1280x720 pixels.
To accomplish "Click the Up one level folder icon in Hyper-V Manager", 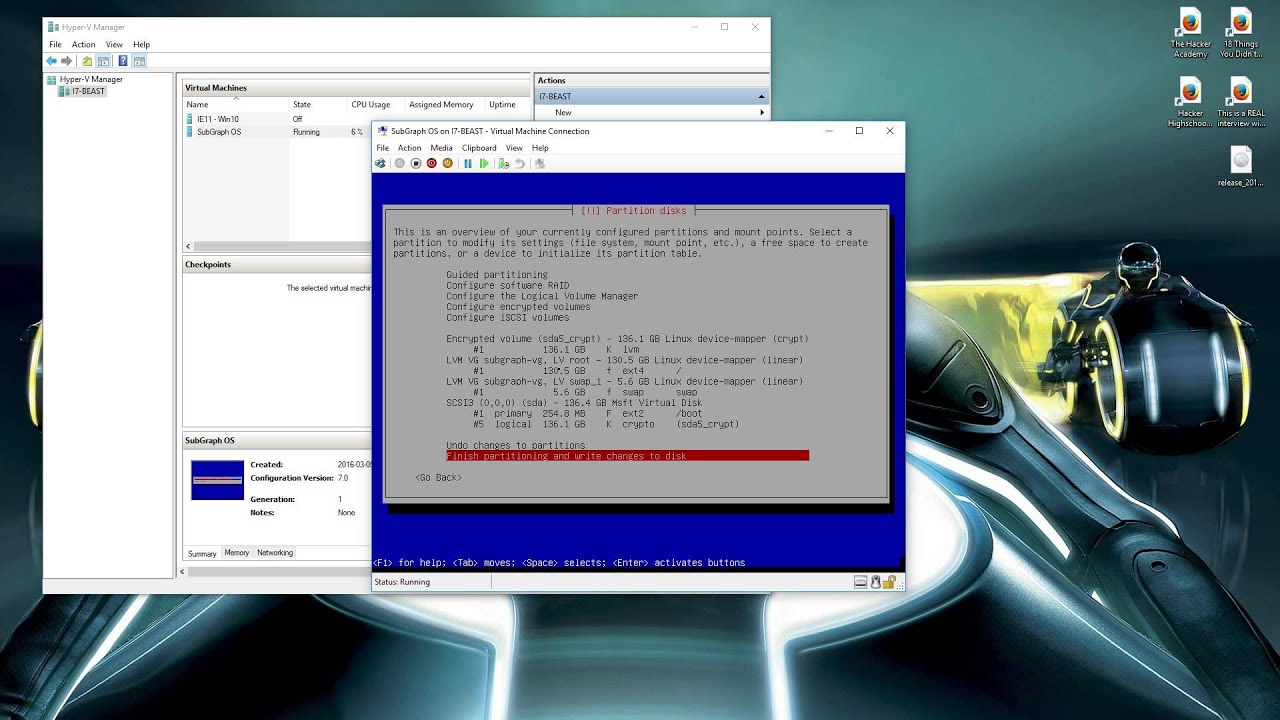I will point(87,61).
